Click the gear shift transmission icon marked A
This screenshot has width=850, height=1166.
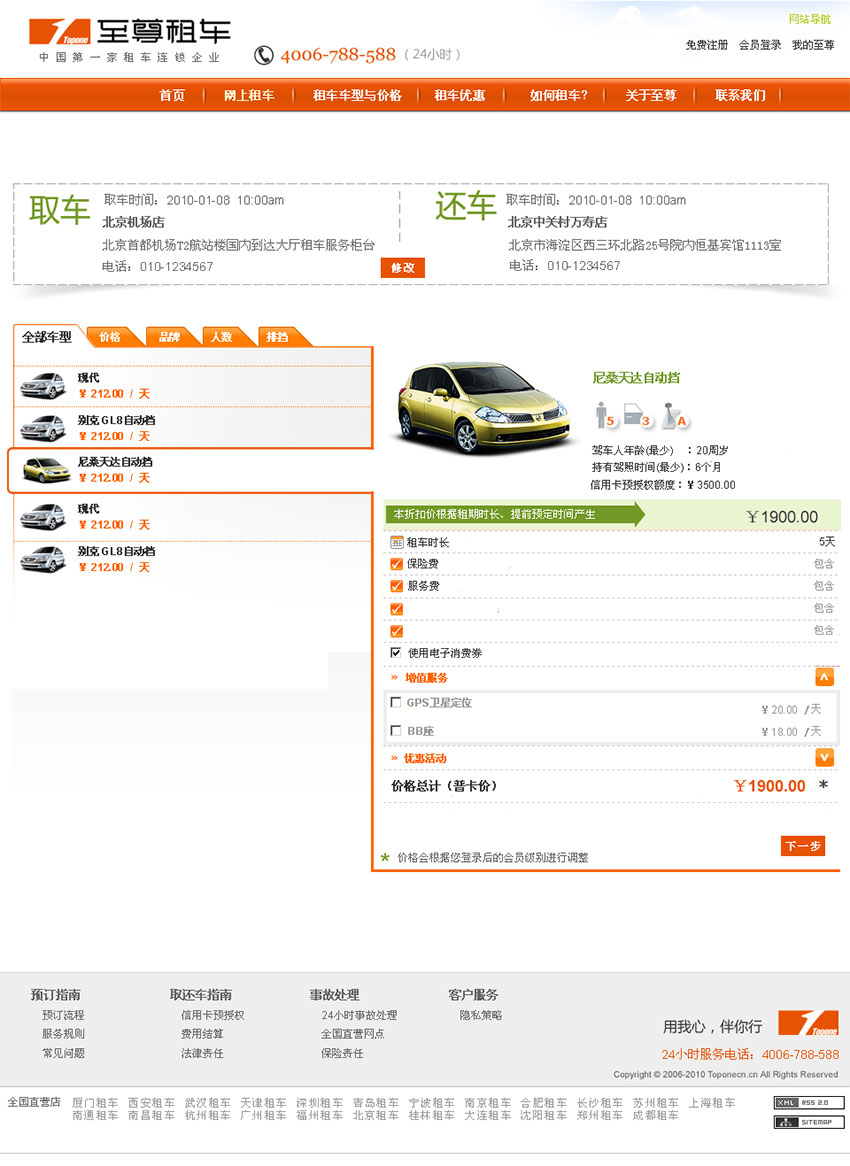[674, 416]
